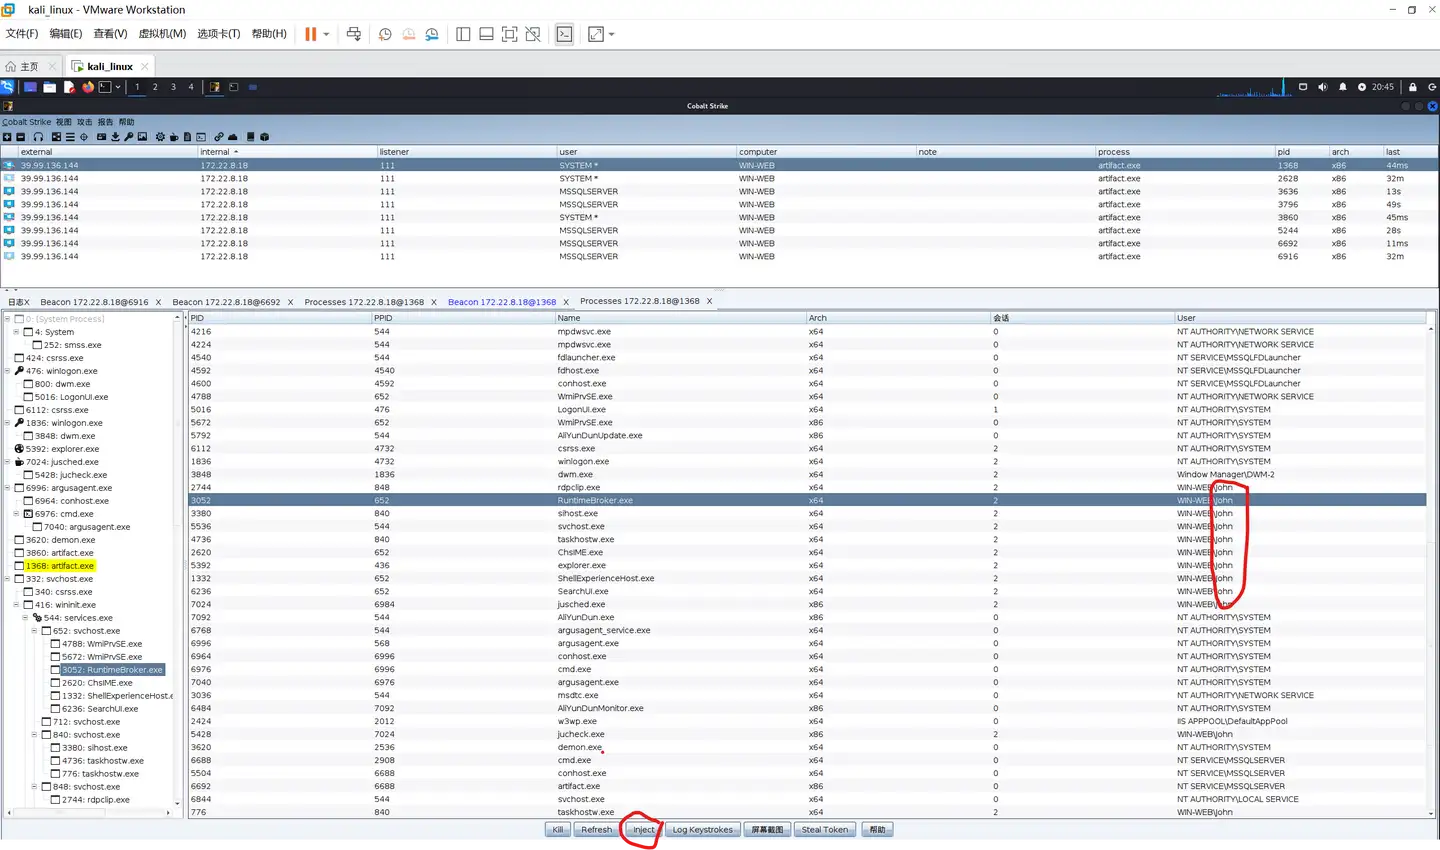The image size is (1440, 850).
Task: Open the file manager folder icon in Kali panel
Action: pyautogui.click(x=49, y=87)
